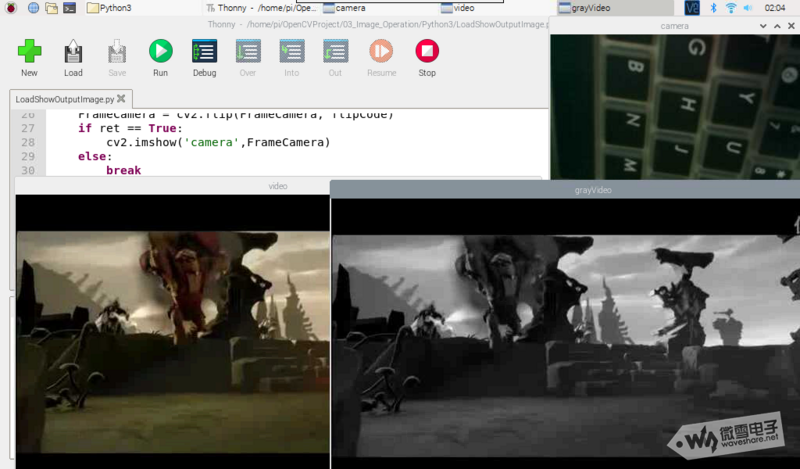Open the Bluetooth tray menu
This screenshot has height=469, width=800.
[x=714, y=8]
